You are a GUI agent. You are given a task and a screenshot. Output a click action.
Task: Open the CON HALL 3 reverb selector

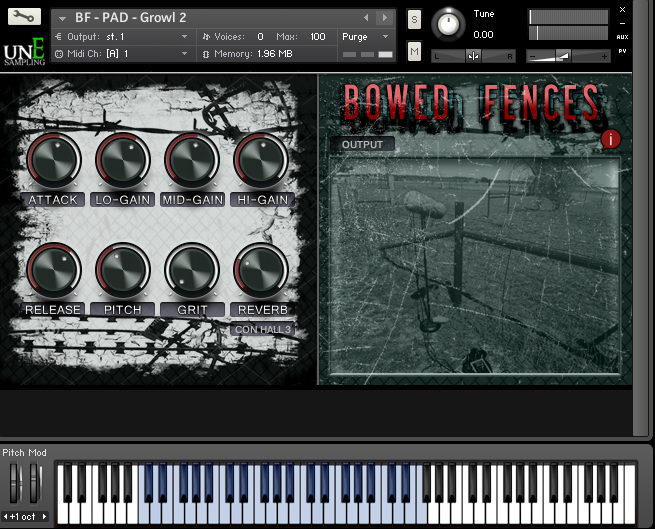coord(263,329)
